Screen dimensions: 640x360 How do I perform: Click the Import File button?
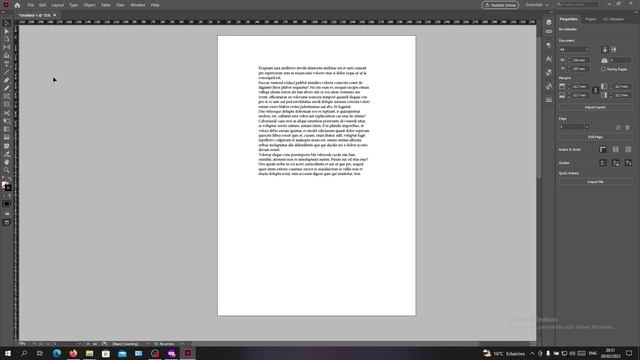pyautogui.click(x=595, y=182)
